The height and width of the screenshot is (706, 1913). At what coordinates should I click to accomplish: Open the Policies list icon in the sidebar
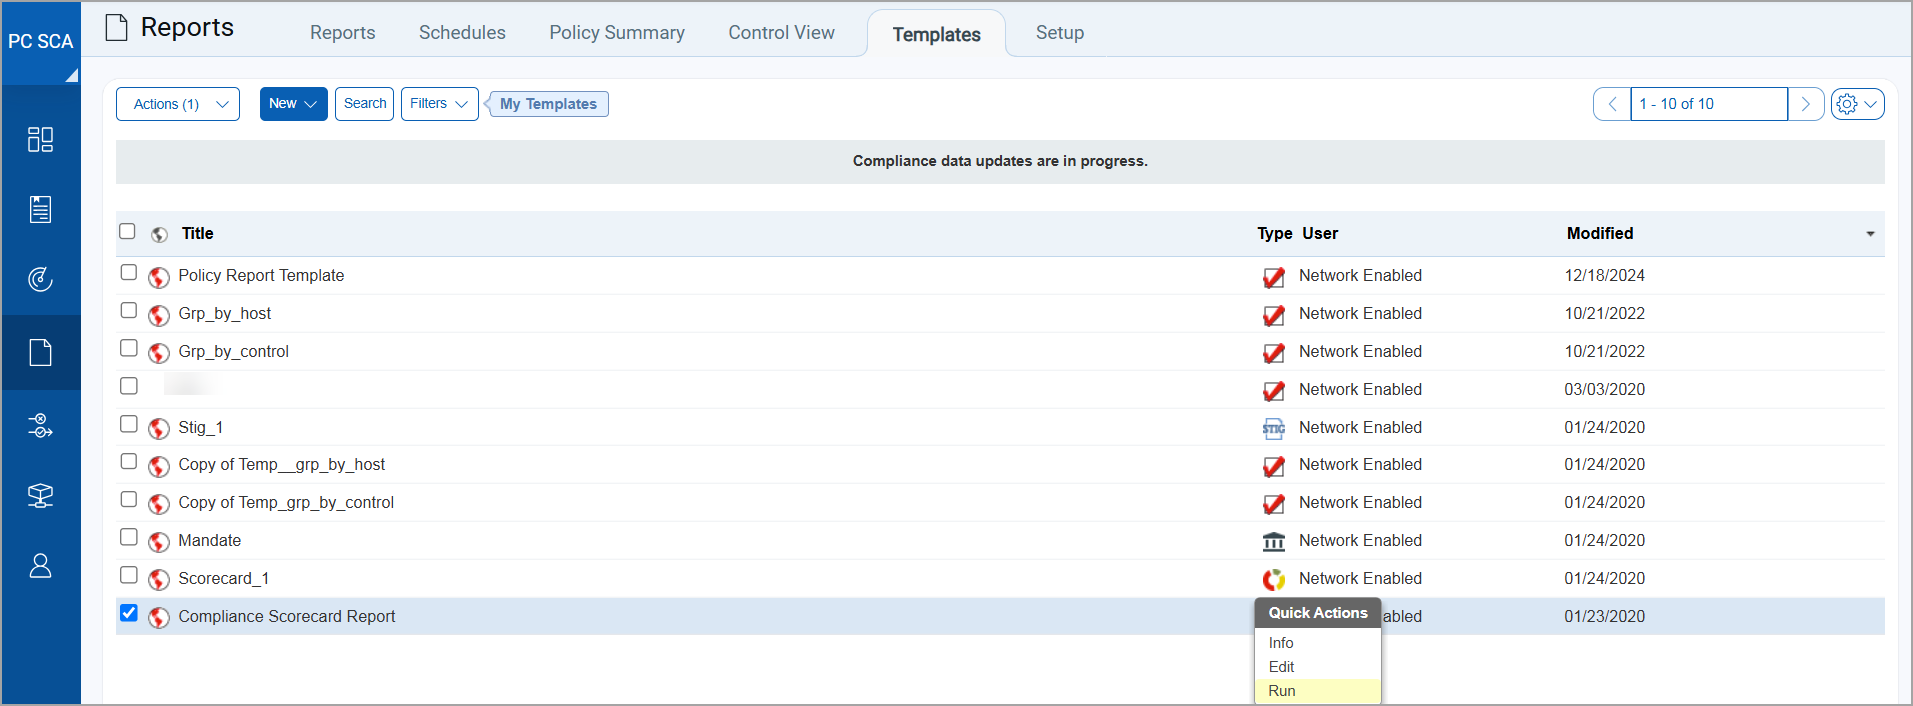[x=40, y=209]
